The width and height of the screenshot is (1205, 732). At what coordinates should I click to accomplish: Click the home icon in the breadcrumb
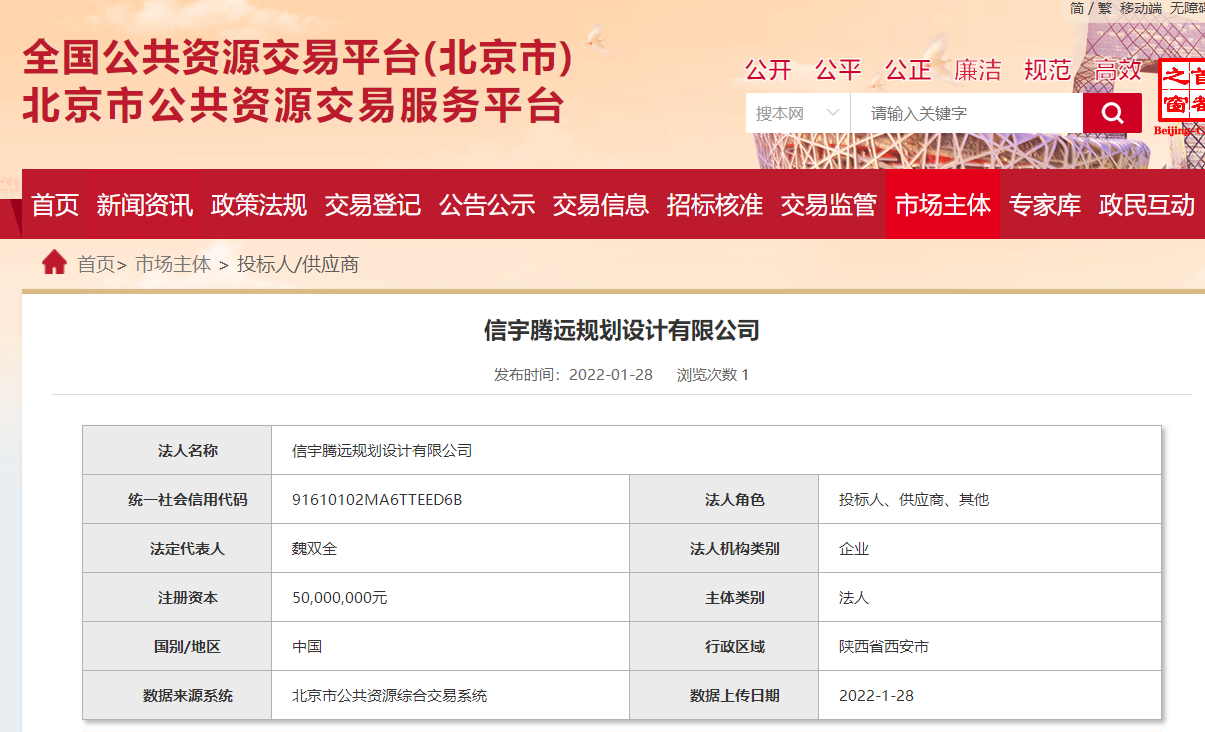pos(55,264)
